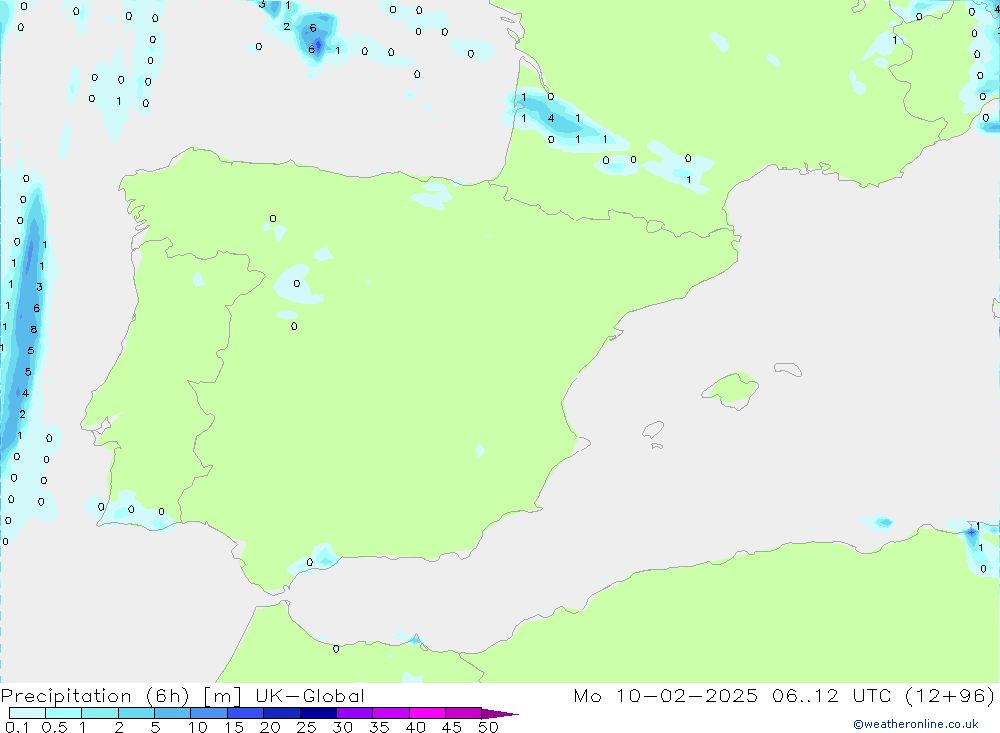Click the above-50 arrow tip of legend

[x=500, y=713]
